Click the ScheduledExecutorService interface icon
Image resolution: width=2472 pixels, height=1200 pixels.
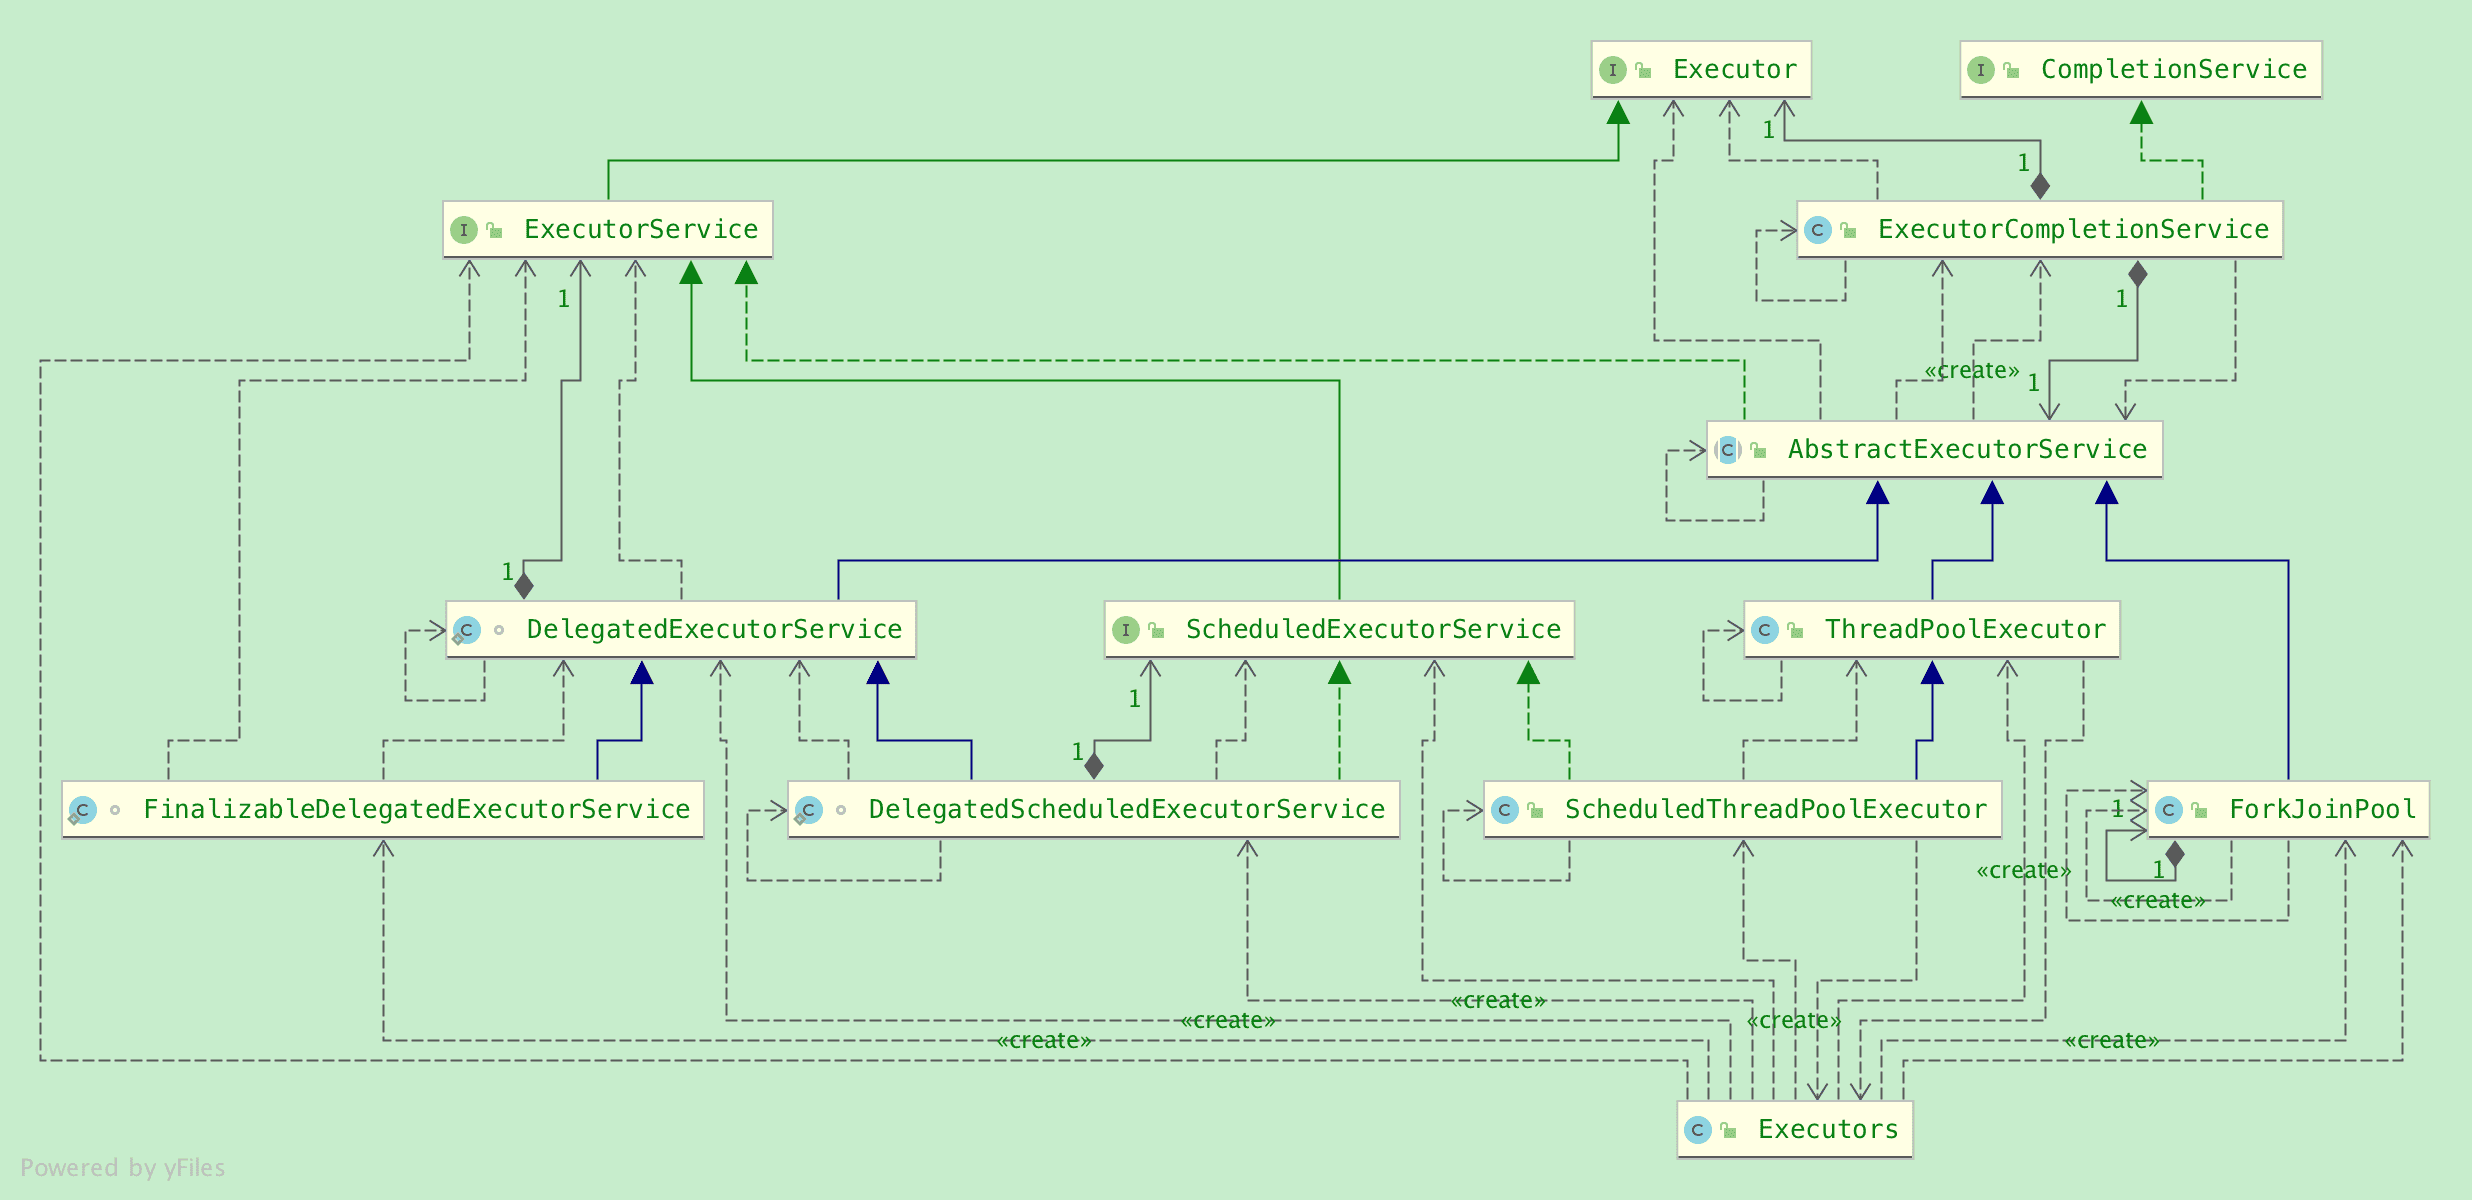pyautogui.click(x=1125, y=630)
